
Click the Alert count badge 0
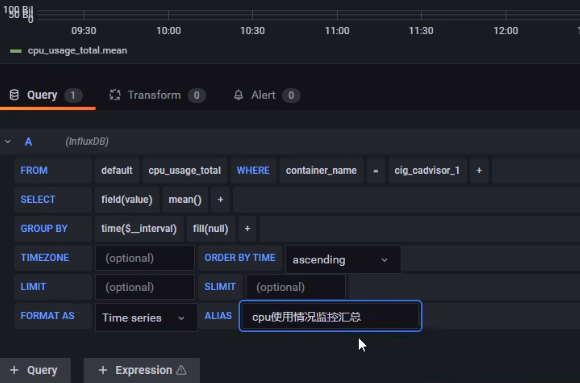291,95
